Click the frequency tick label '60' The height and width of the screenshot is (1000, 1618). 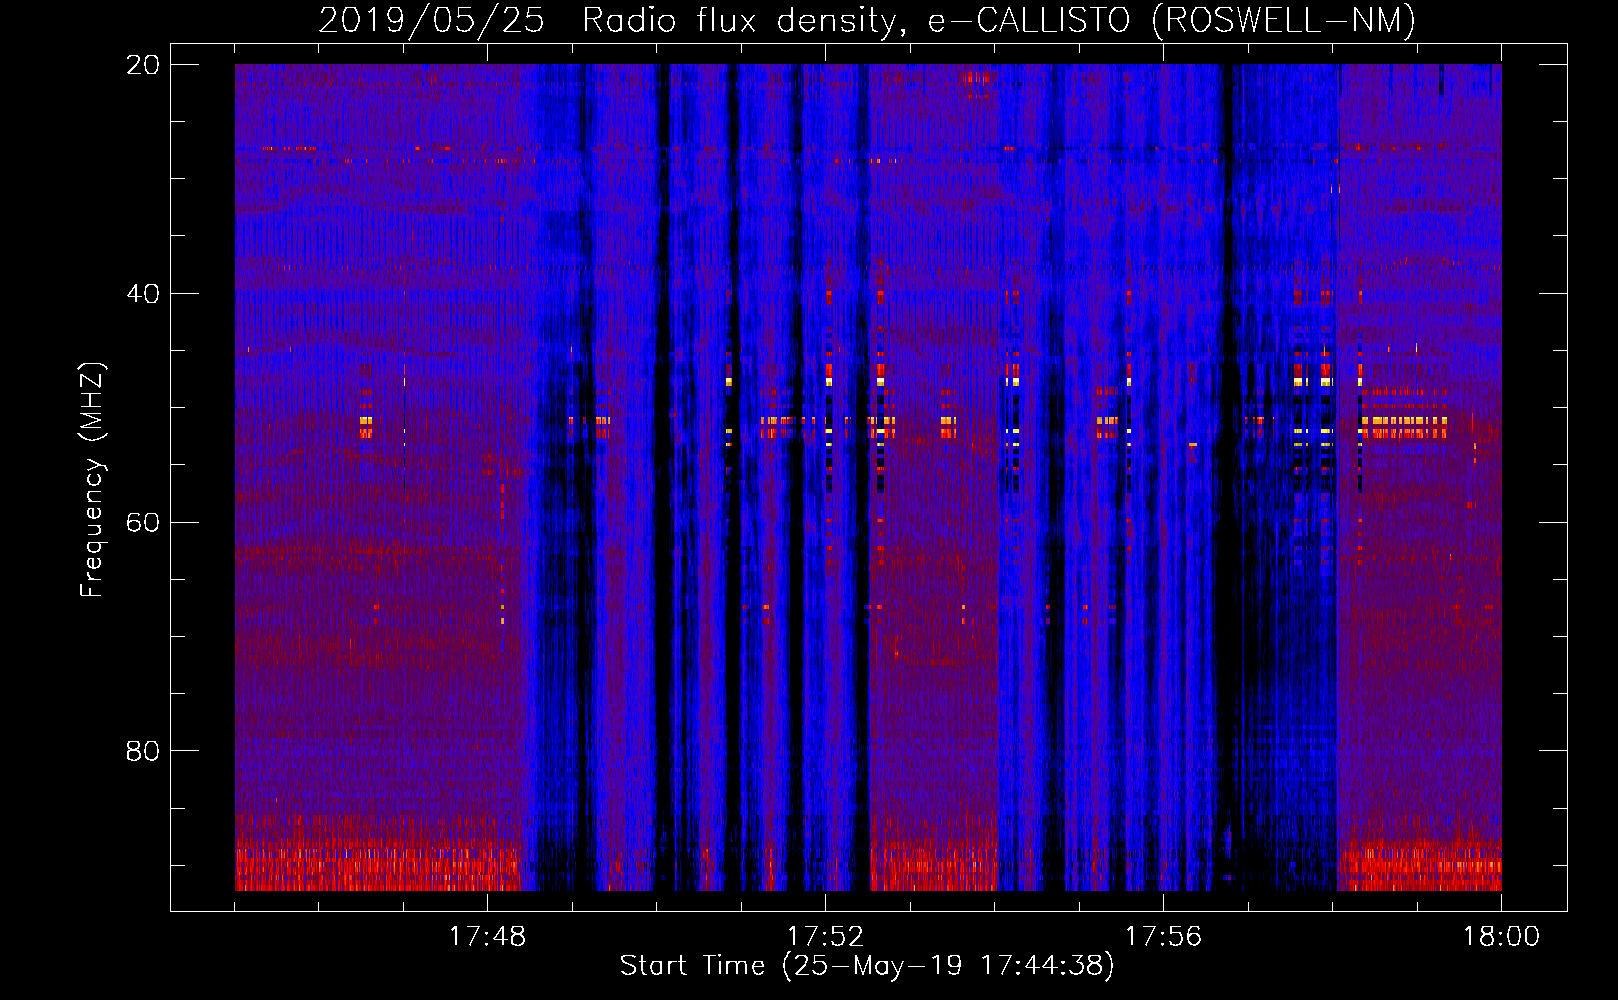pyautogui.click(x=143, y=522)
